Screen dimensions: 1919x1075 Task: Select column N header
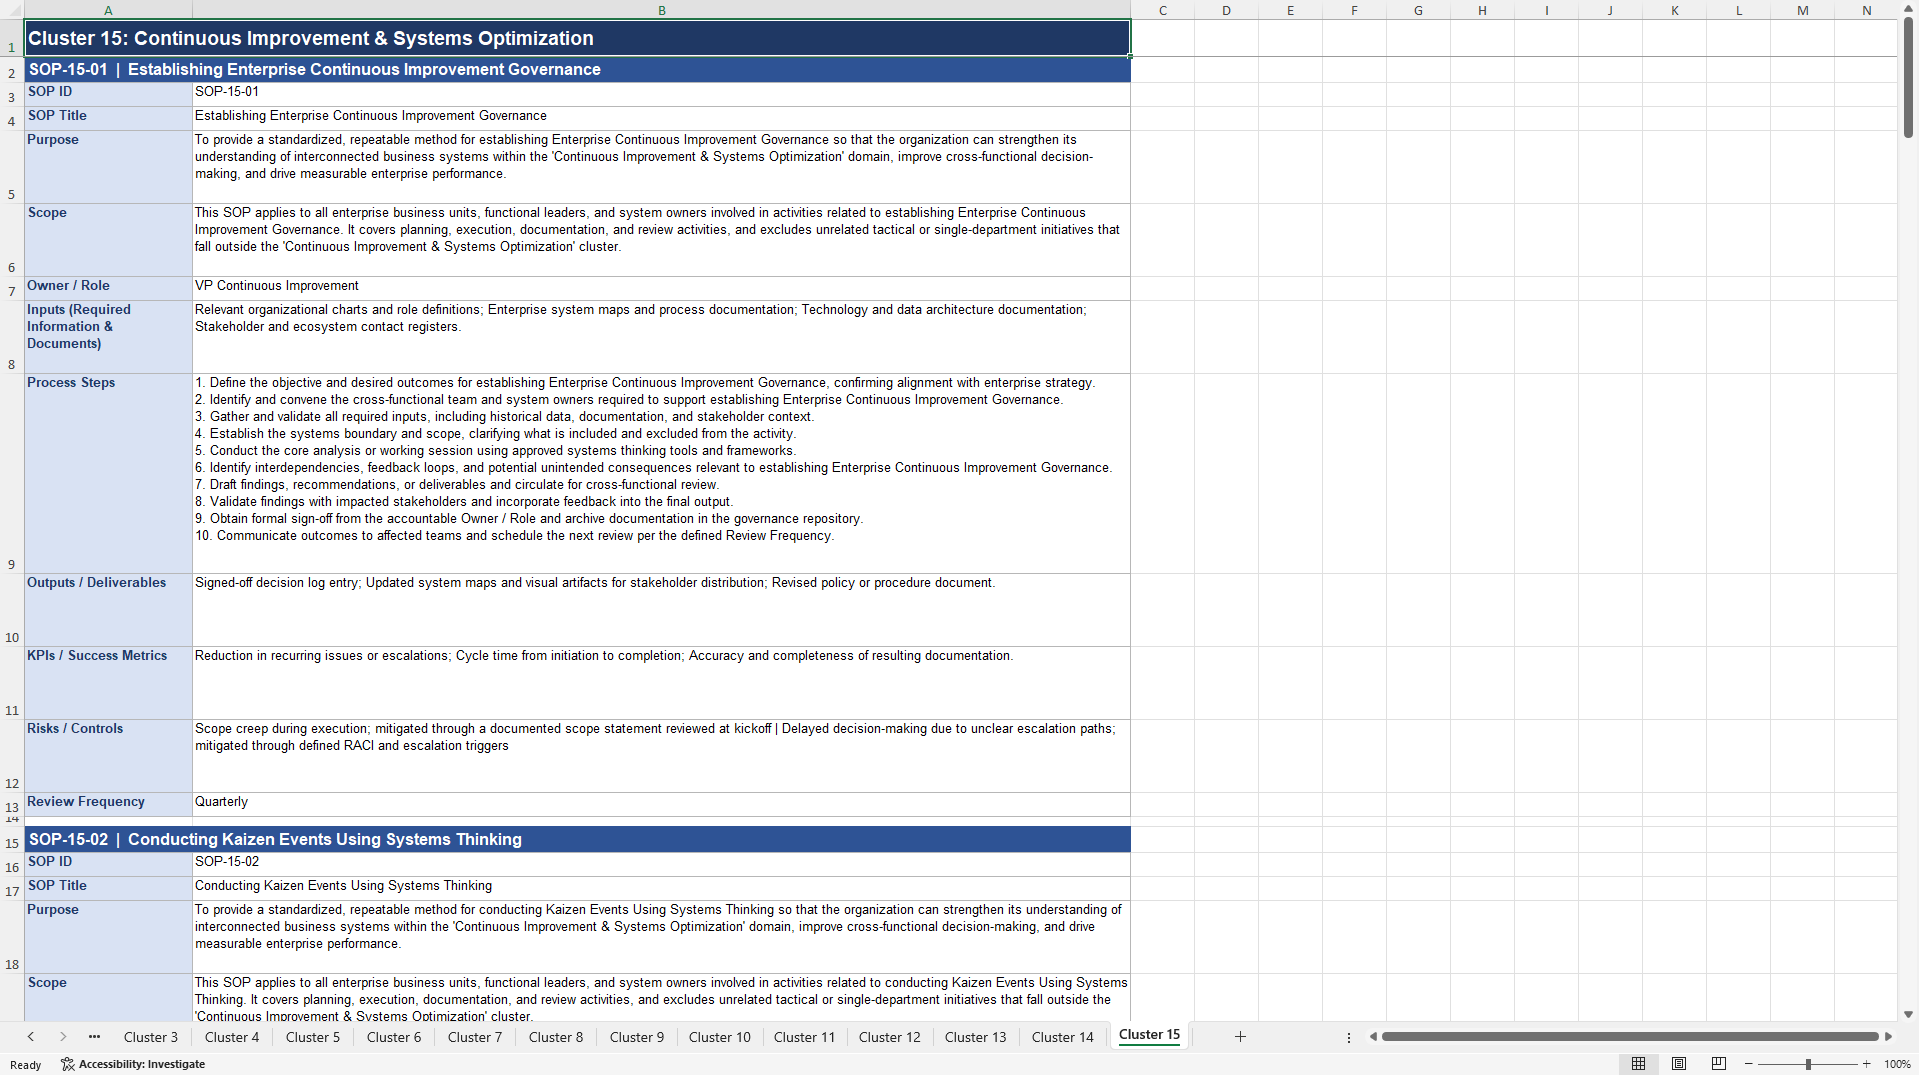pyautogui.click(x=1866, y=10)
